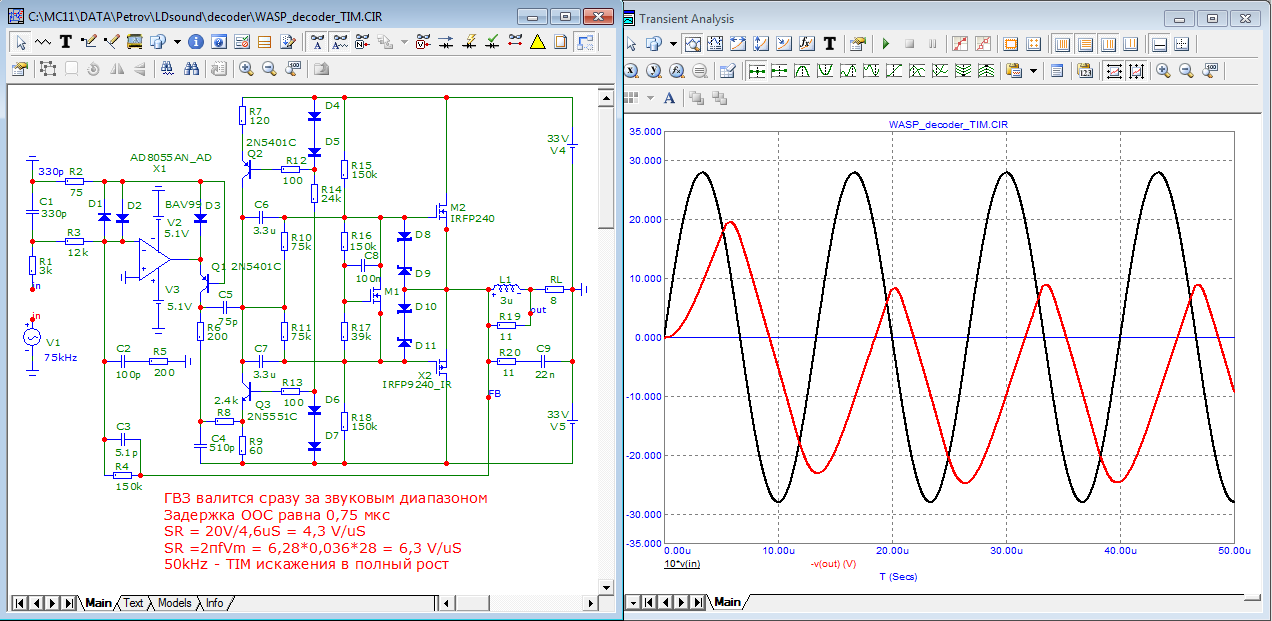Open the Models tab
Screen dimensions: 1272x621
point(174,603)
